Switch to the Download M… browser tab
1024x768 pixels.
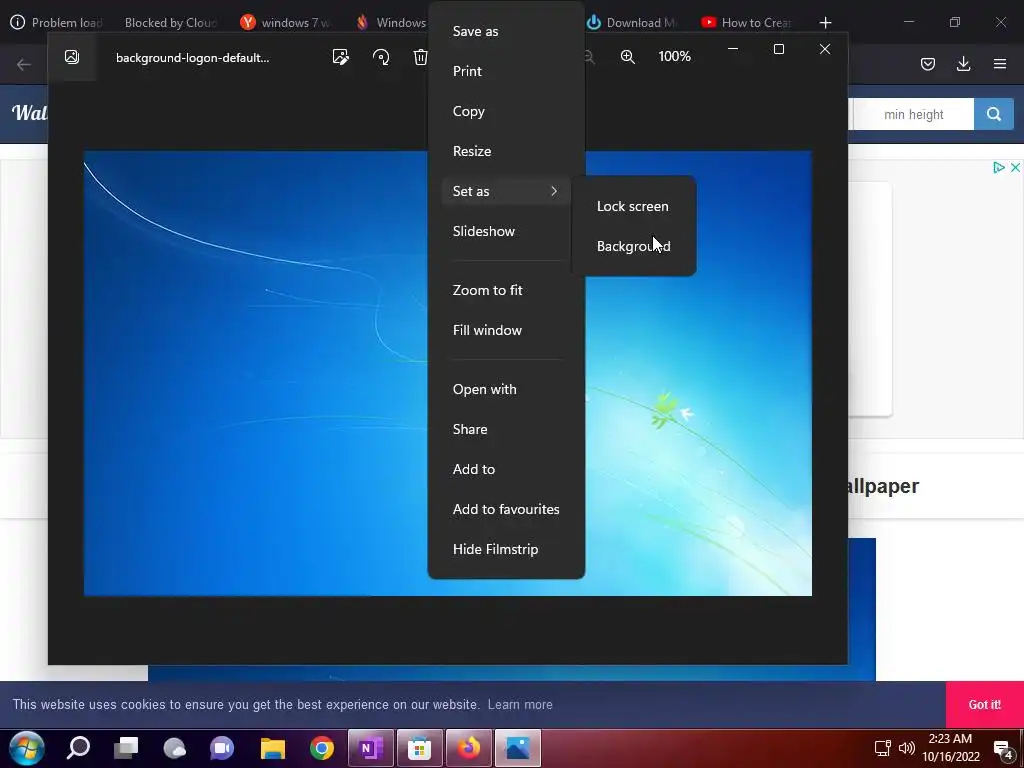click(x=631, y=22)
